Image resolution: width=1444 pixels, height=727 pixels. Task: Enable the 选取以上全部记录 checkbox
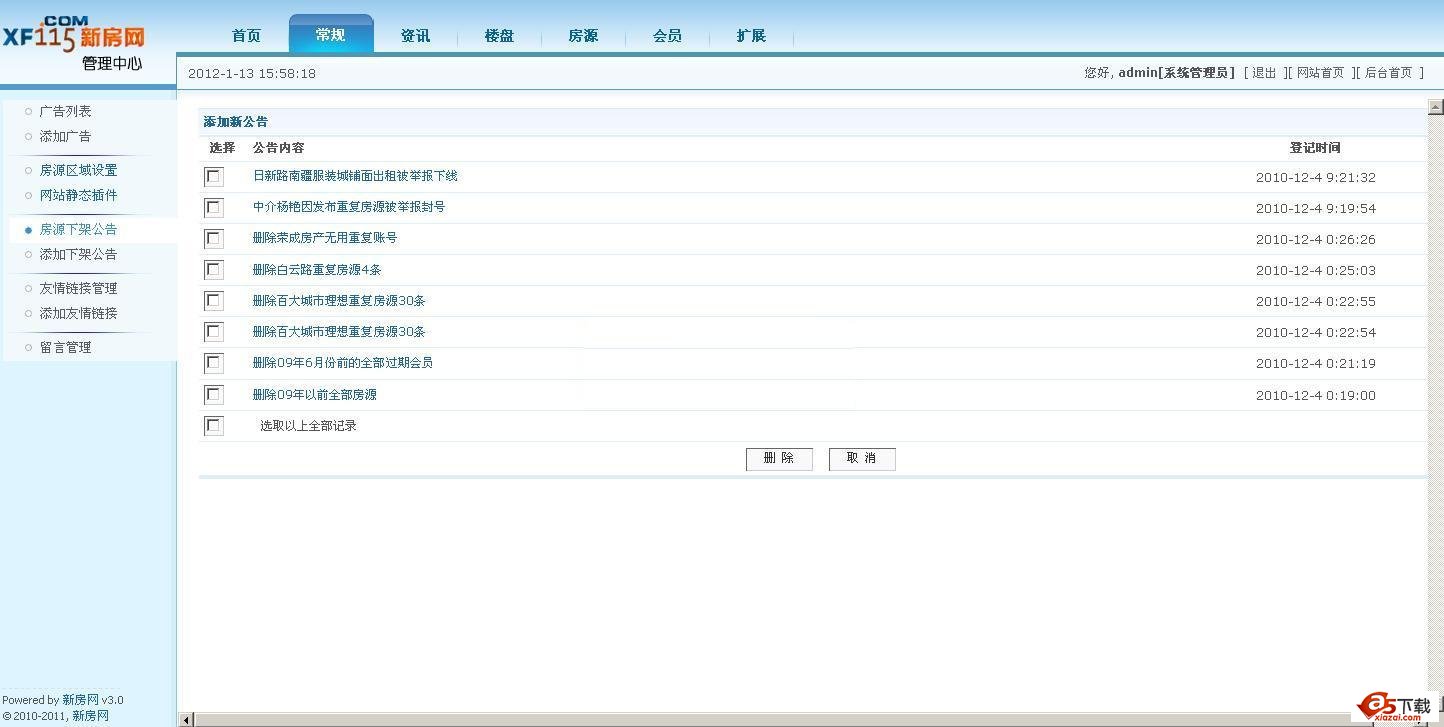(x=214, y=426)
